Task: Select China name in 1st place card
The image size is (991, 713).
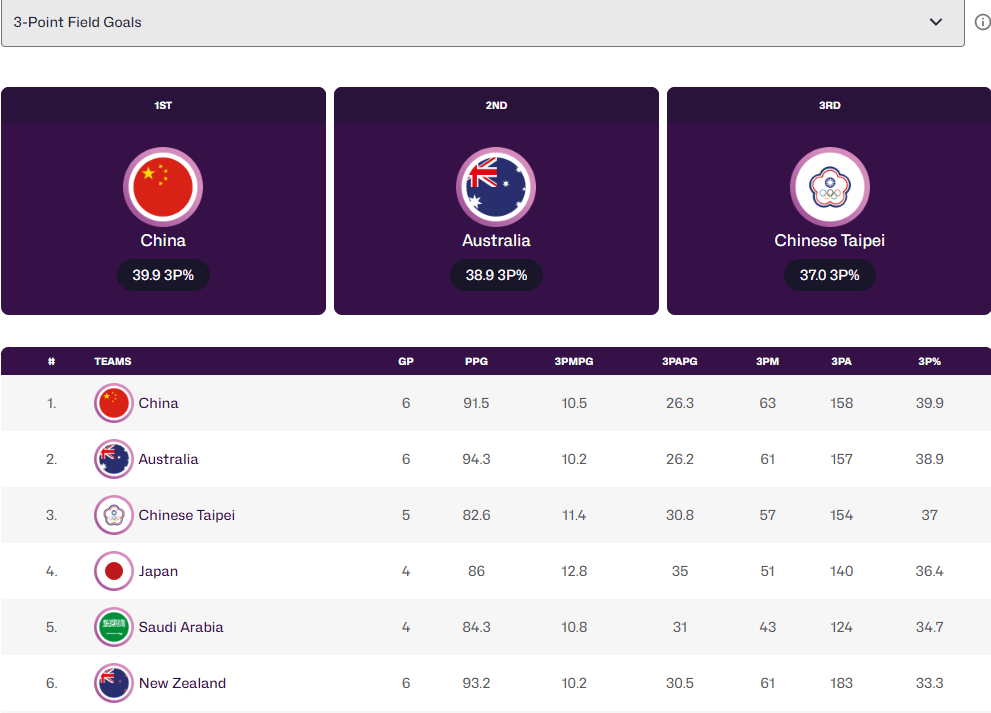Action: point(163,241)
